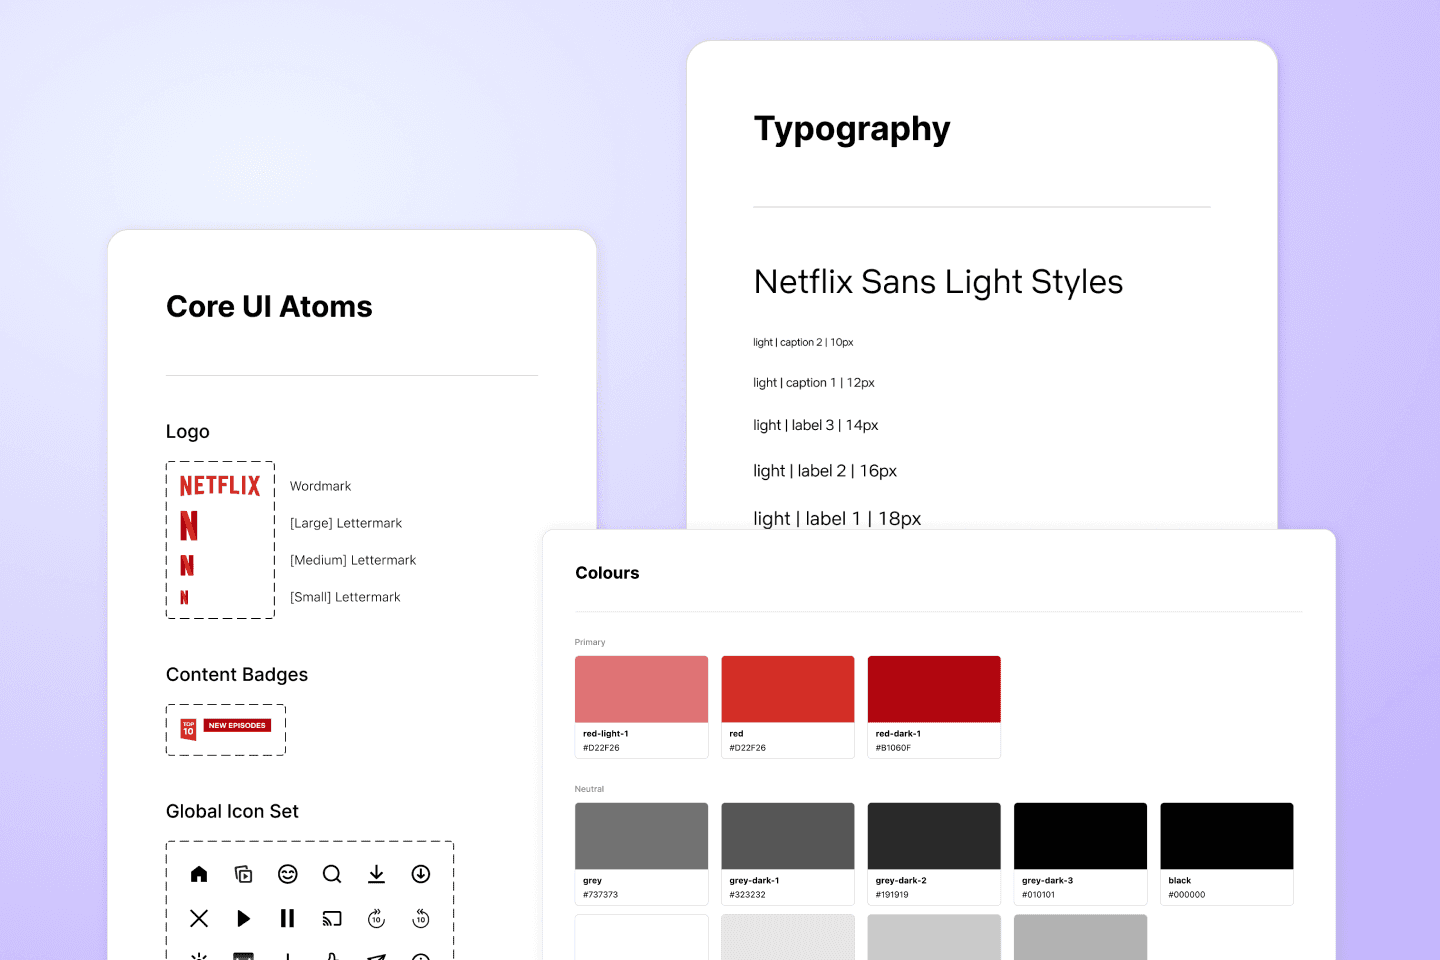Select the cast to screen icon
The width and height of the screenshot is (1440, 960).
coord(332,918)
